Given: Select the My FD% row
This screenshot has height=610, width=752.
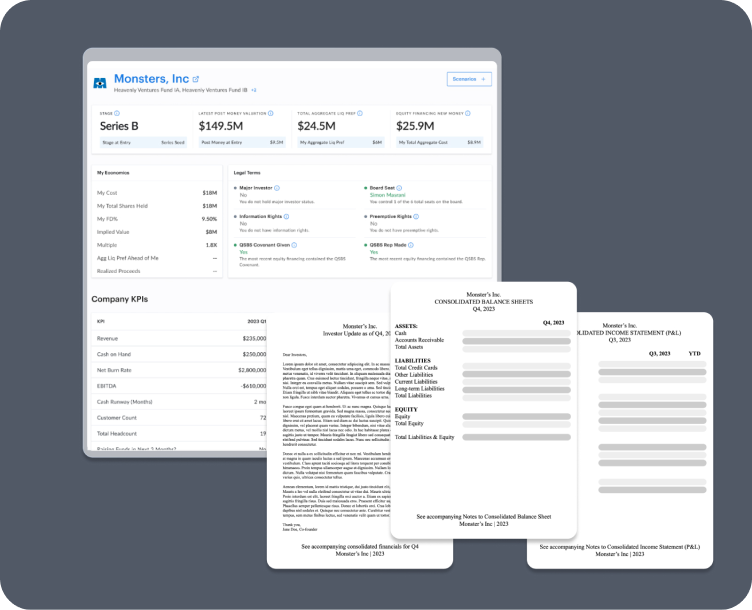Looking at the screenshot, I should [x=157, y=219].
